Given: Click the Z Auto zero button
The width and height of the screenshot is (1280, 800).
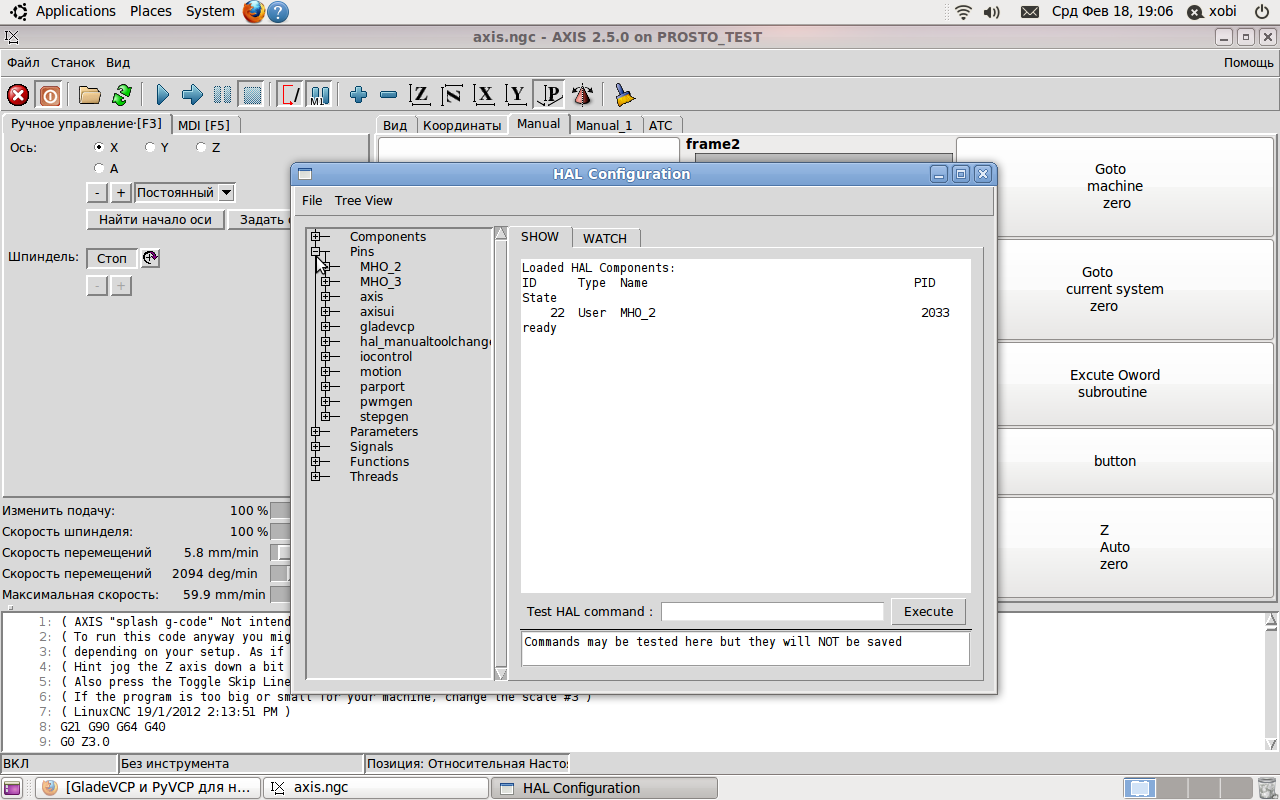Looking at the screenshot, I should click(x=1115, y=547).
